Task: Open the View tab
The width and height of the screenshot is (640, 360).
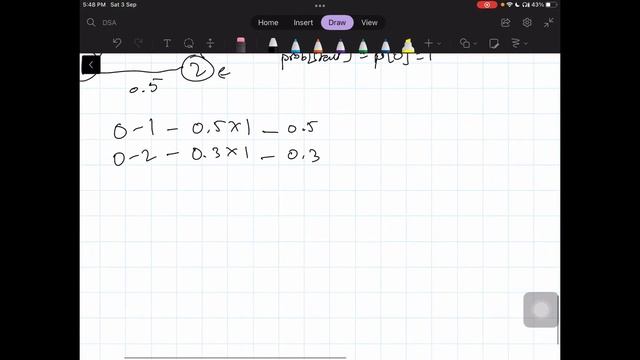Action: point(369,23)
